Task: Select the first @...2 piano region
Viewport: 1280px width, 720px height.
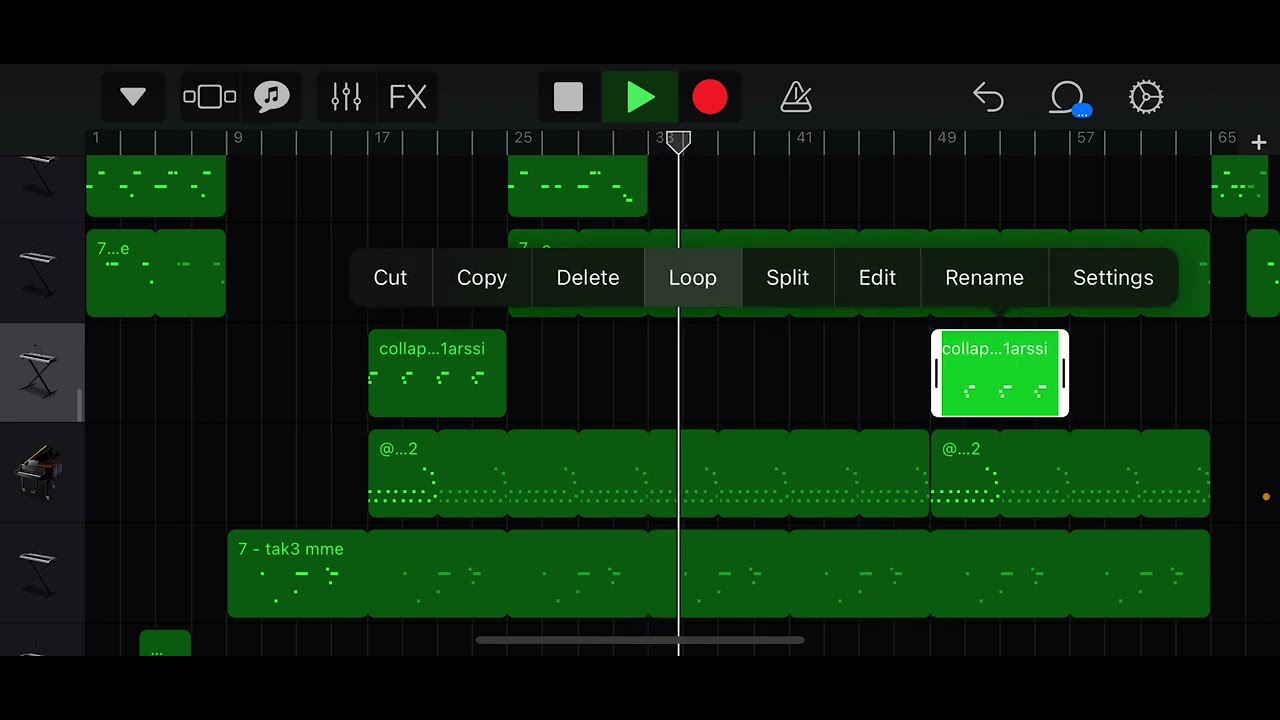Action: (x=648, y=473)
